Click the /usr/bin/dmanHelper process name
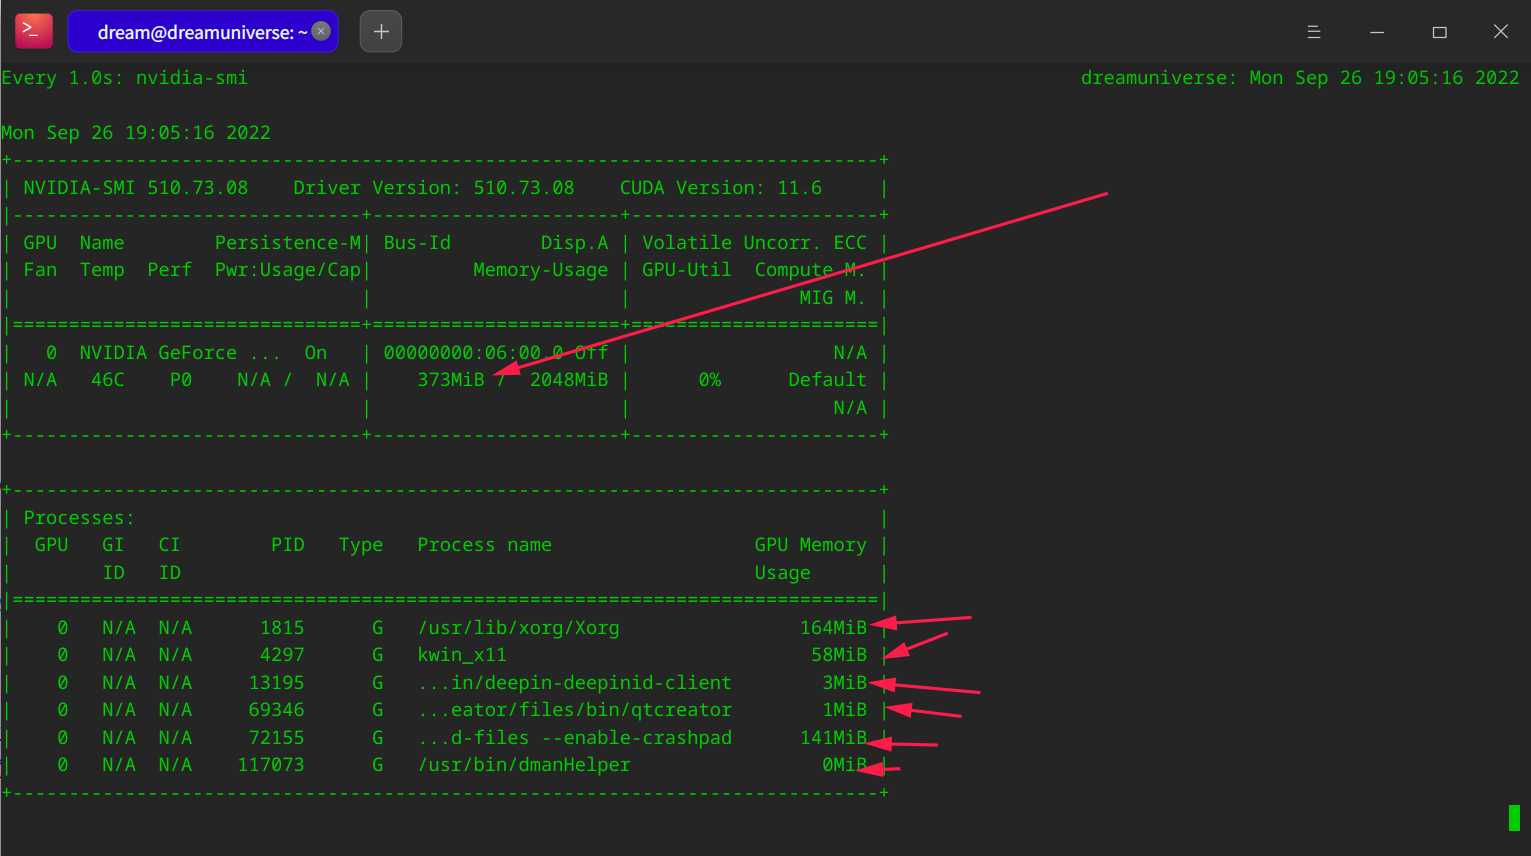1531x856 pixels. click(x=524, y=765)
